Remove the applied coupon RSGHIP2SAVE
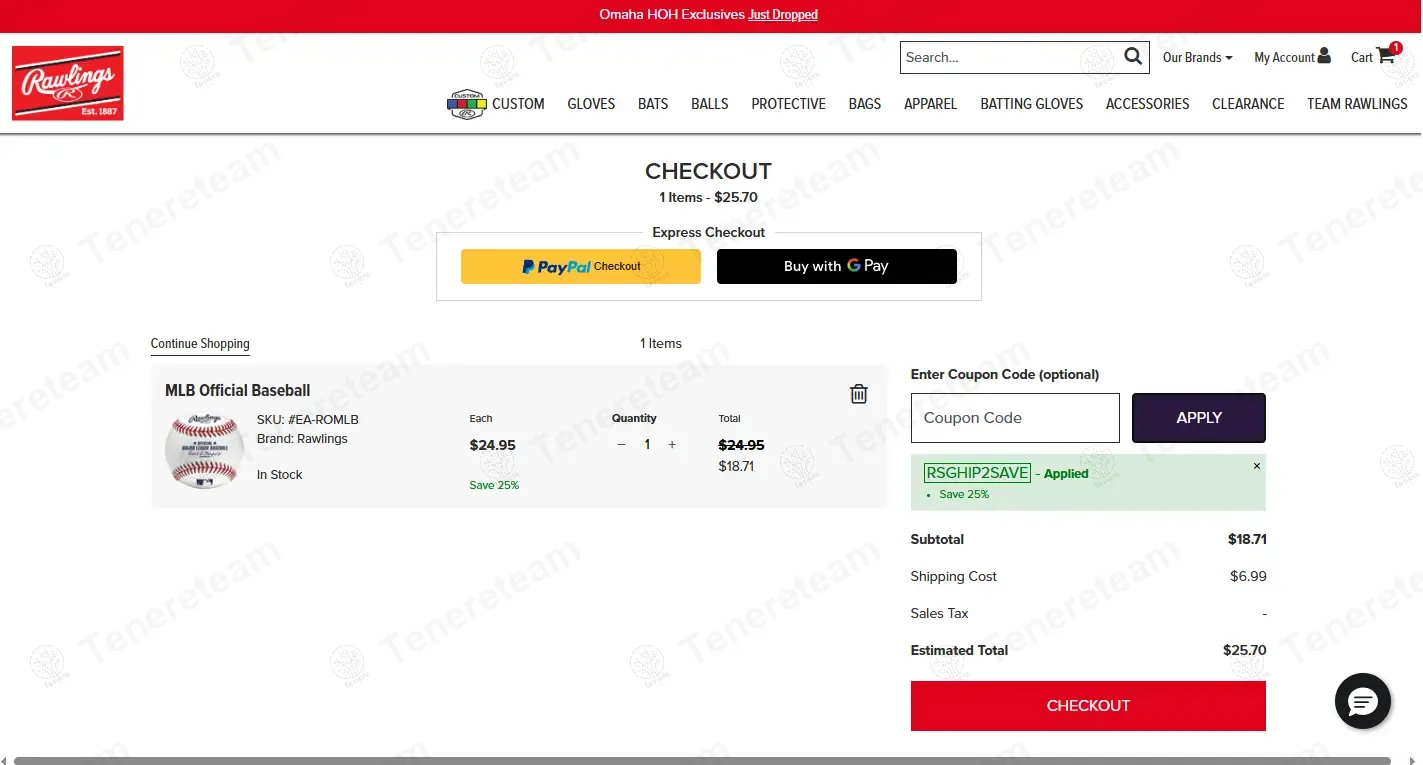 [1256, 466]
